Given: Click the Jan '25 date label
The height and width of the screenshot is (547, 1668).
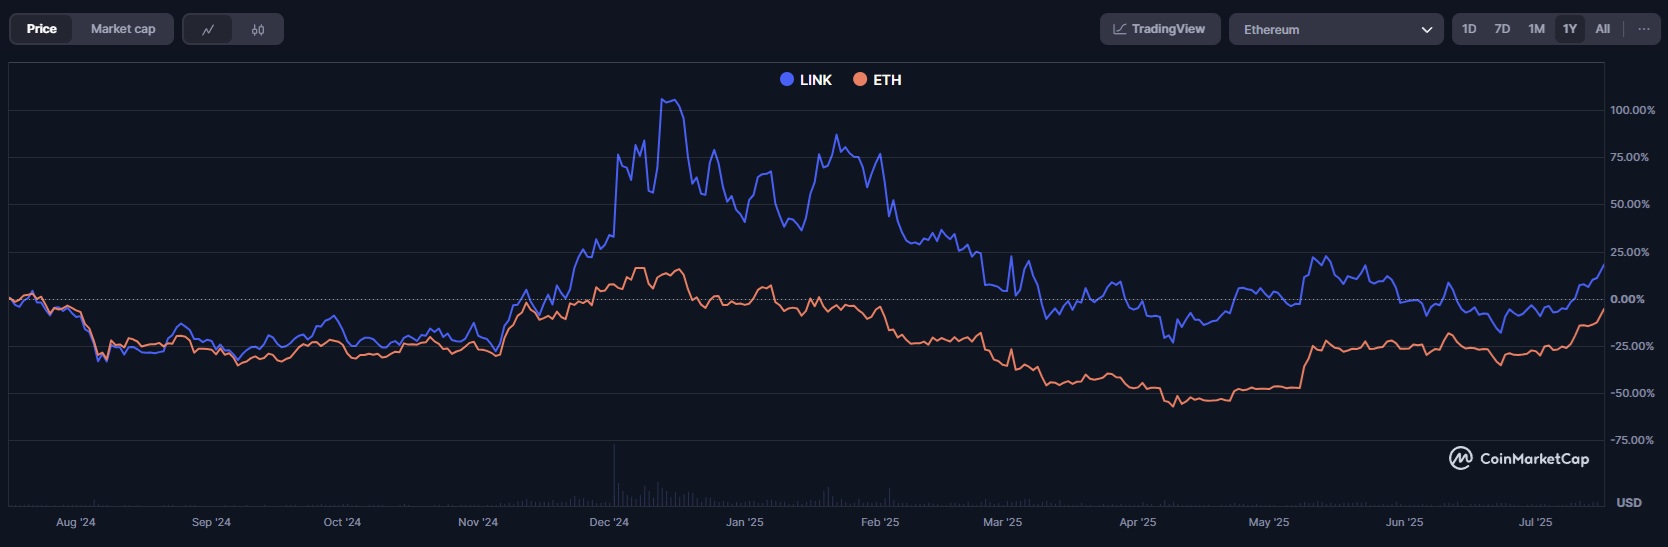Looking at the screenshot, I should (x=745, y=522).
